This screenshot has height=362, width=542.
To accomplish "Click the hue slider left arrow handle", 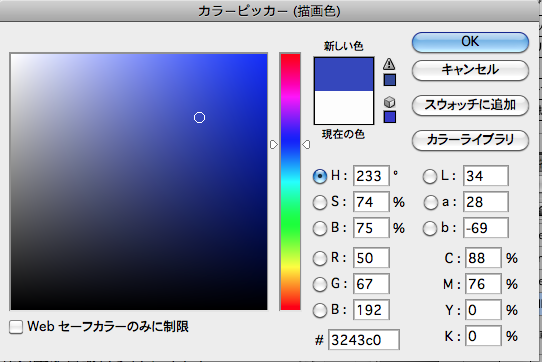I will click(274, 145).
